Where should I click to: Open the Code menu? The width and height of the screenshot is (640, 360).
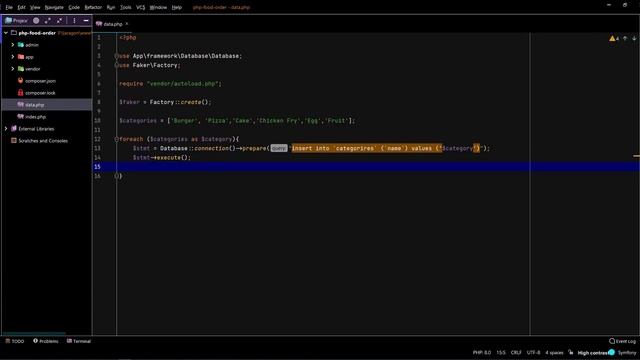tap(74, 7)
